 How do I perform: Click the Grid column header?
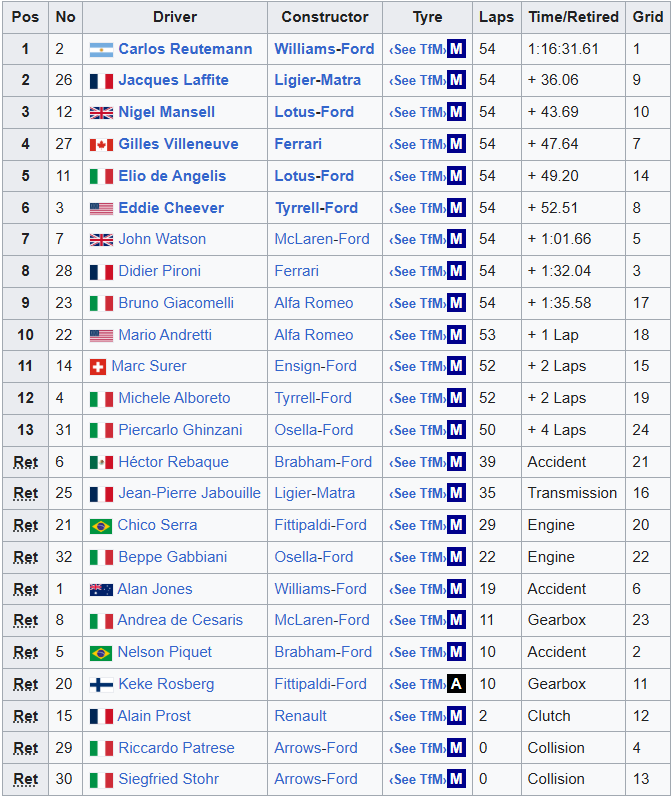point(648,17)
